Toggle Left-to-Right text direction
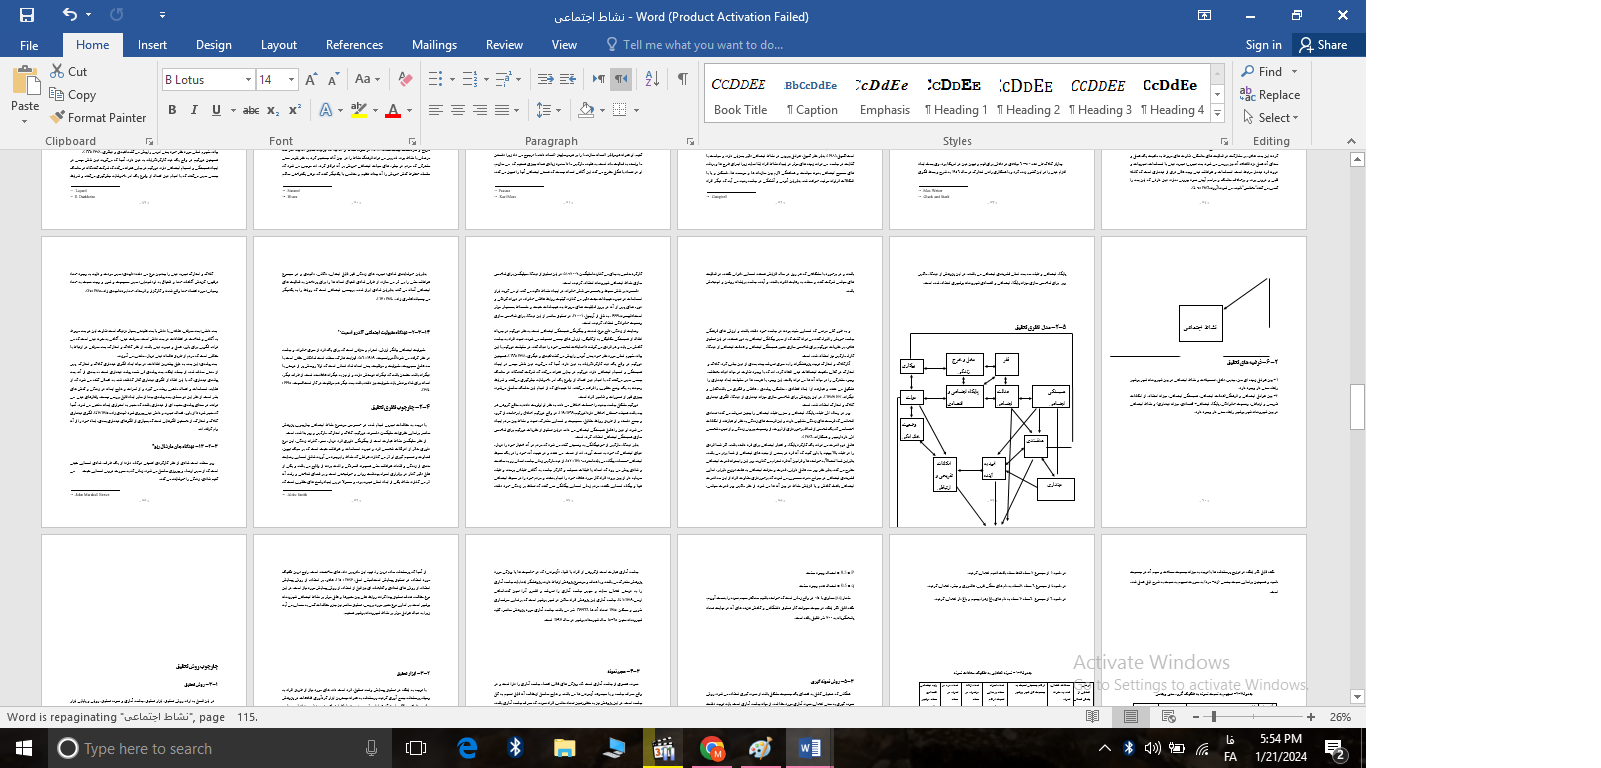 [598, 79]
